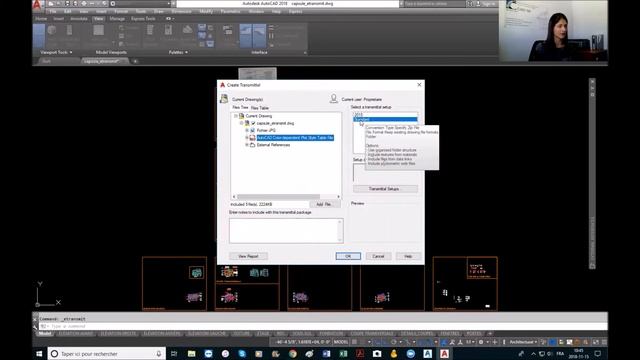The width and height of the screenshot is (640, 360).
Task: Toggle the Layout Tabs interface button
Action: pyautogui.click(x=260, y=35)
